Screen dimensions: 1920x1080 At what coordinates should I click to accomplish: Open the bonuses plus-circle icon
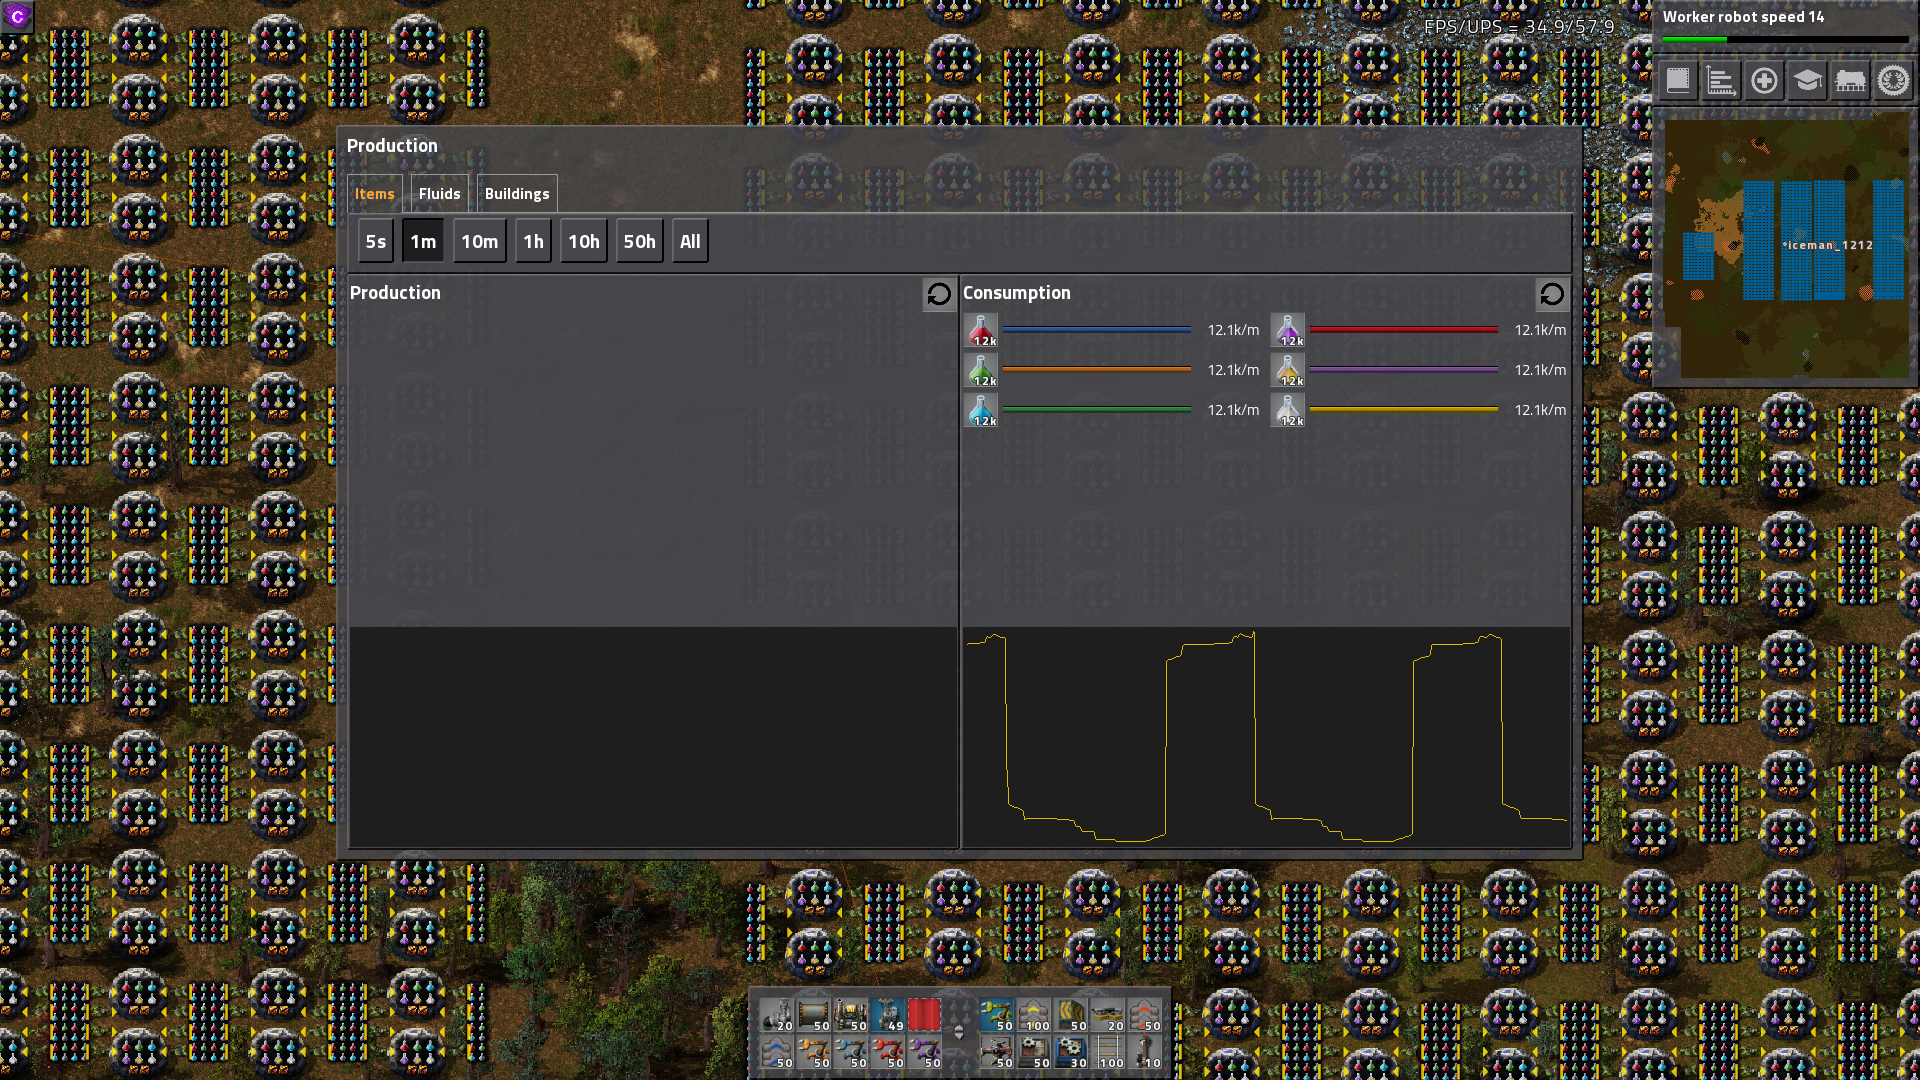tap(1764, 80)
